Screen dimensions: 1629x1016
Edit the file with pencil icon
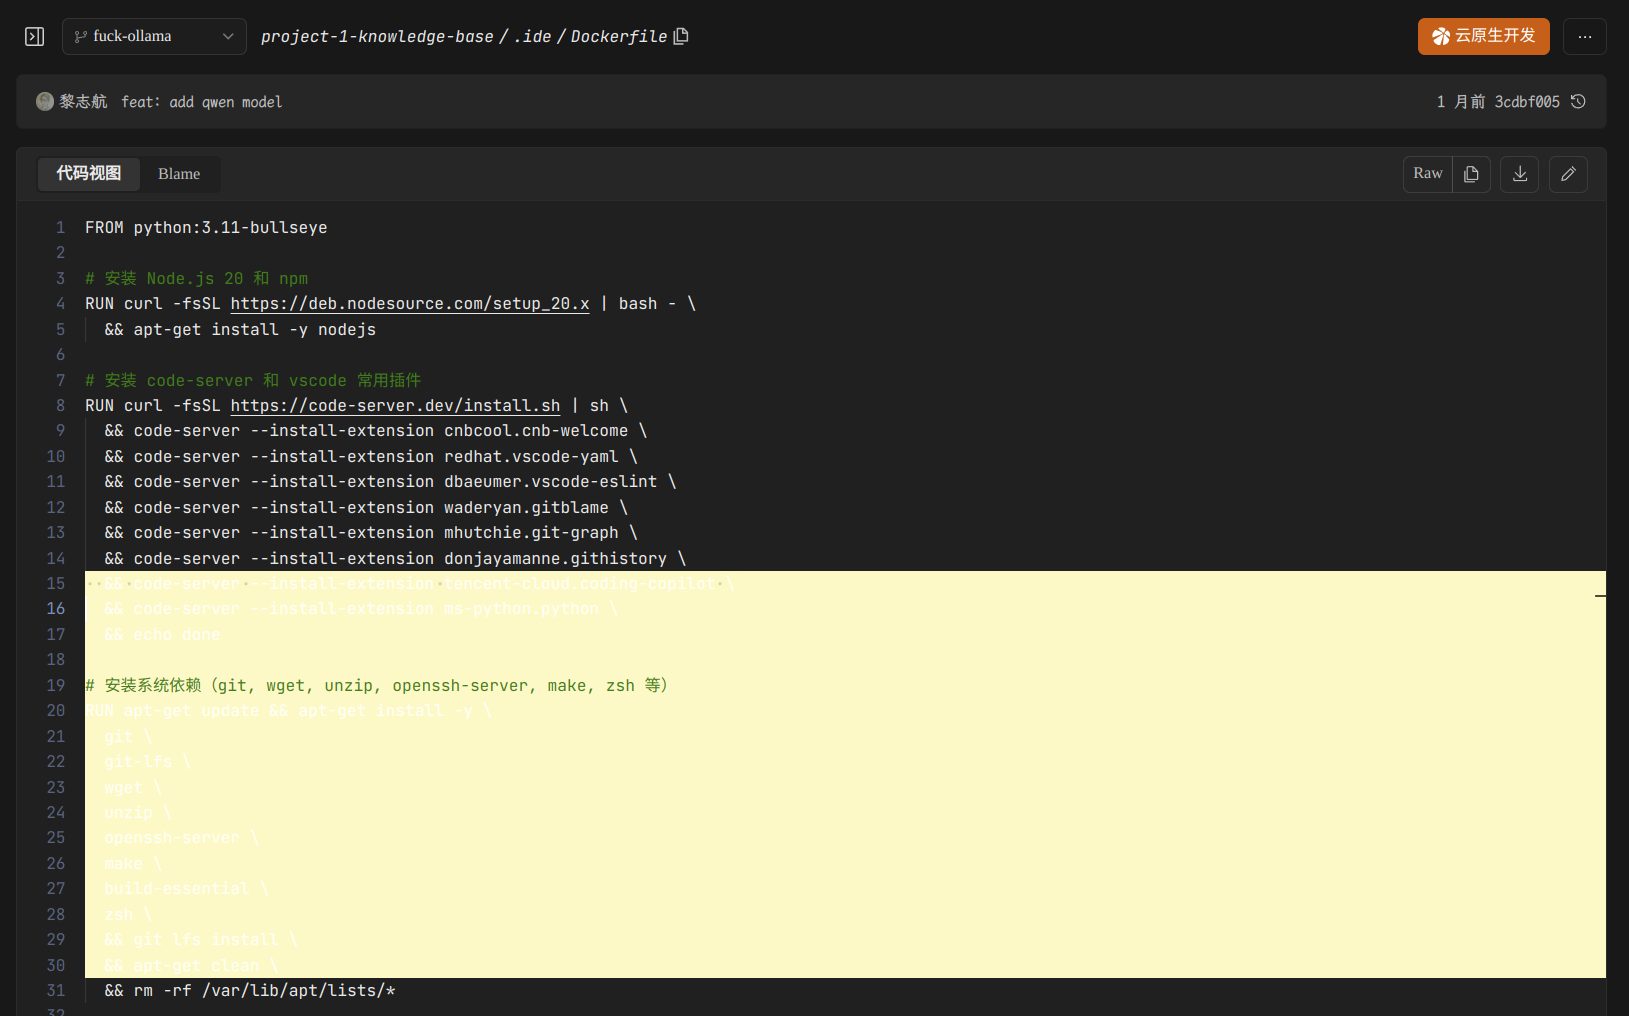(x=1568, y=174)
